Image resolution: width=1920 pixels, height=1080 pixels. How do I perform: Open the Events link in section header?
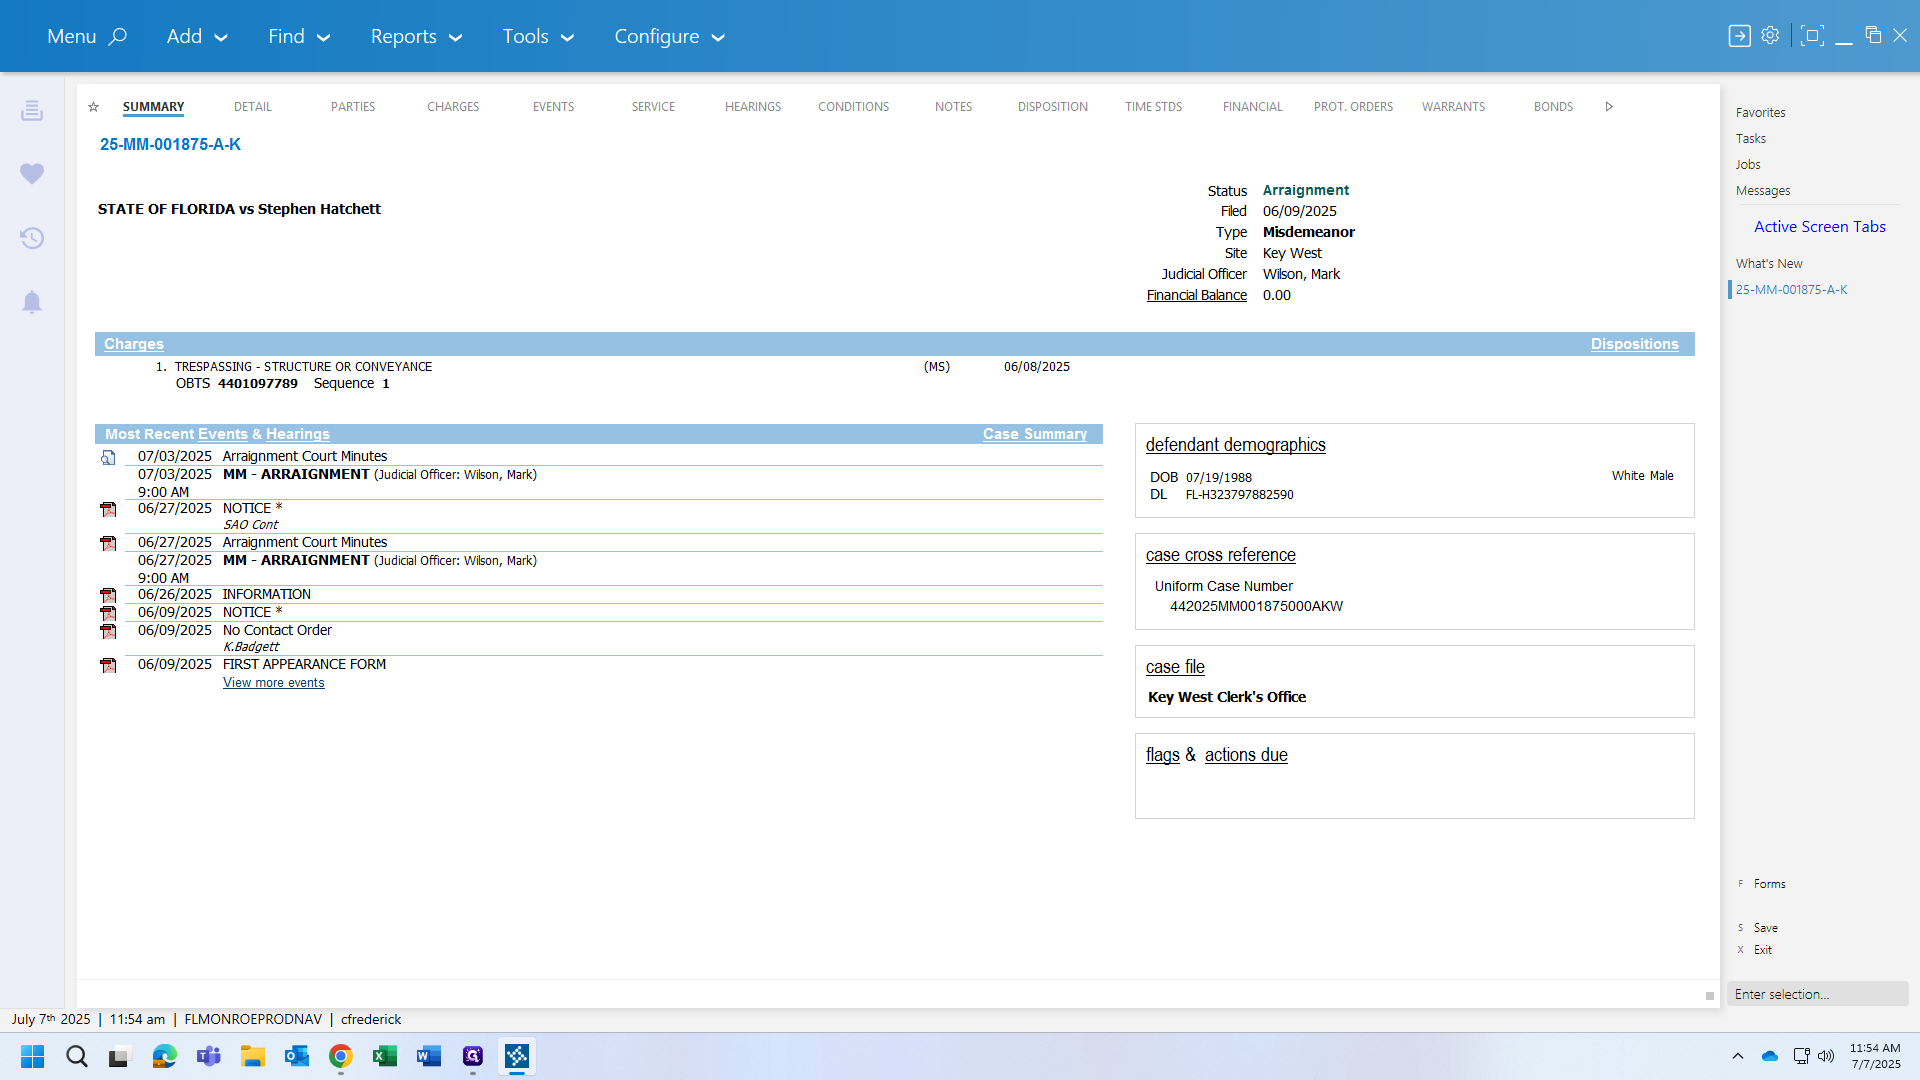222,434
